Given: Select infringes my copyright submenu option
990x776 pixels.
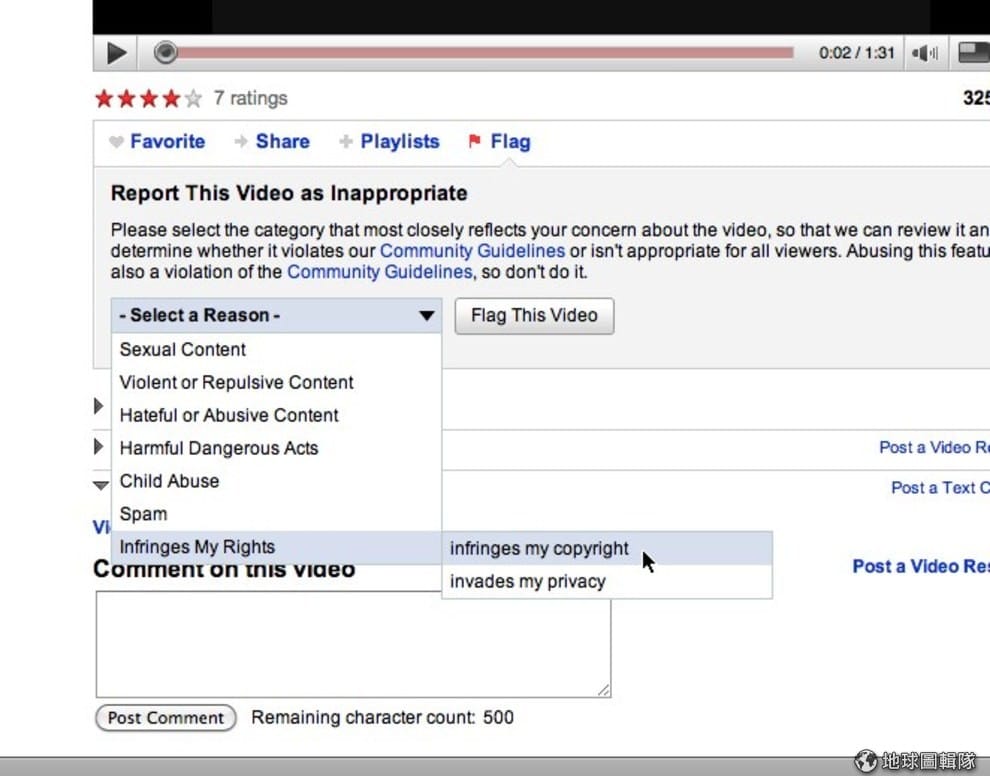Looking at the screenshot, I should [x=607, y=548].
